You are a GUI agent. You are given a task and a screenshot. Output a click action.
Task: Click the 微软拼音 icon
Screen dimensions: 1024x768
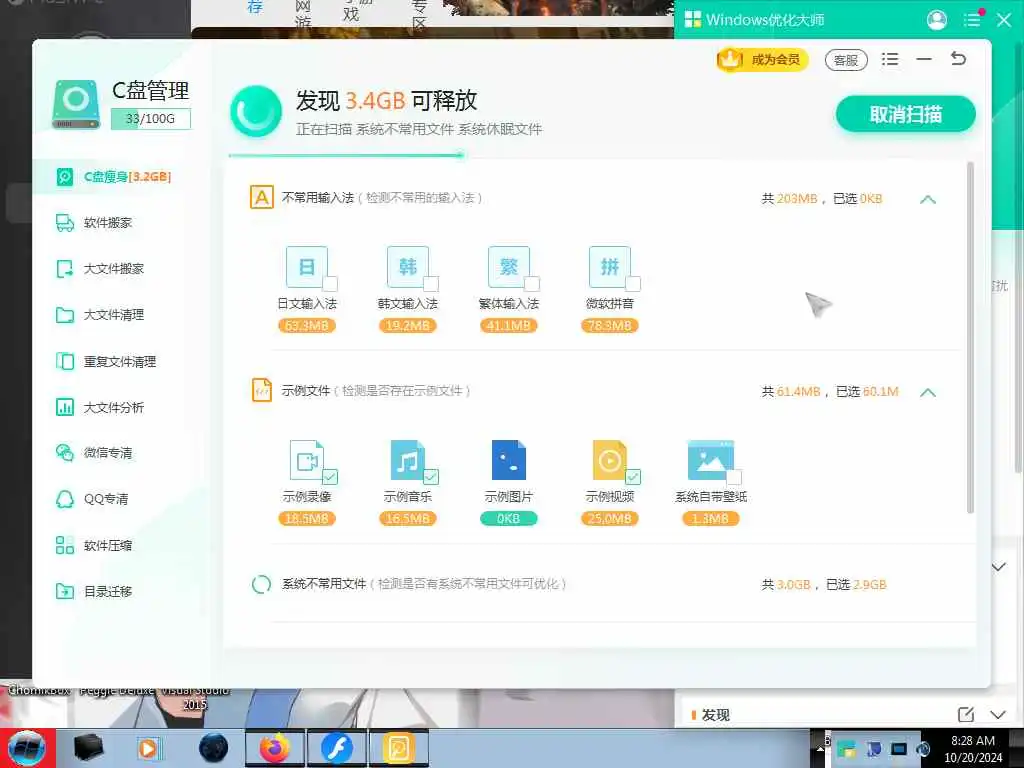click(609, 266)
